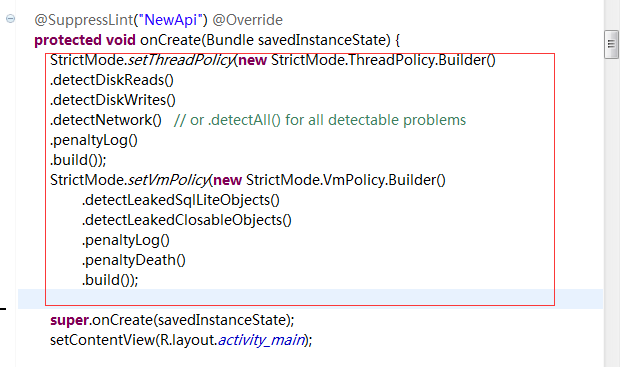
Task: Click the vertical scrollbar thumb
Action: coord(611,44)
